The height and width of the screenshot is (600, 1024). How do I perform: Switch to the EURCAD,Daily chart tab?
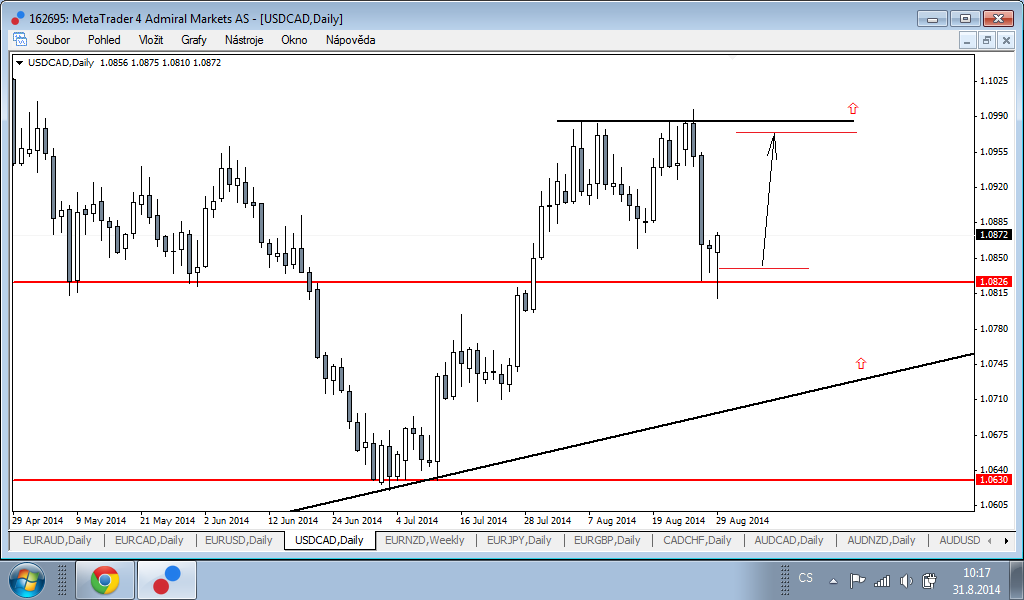coord(149,540)
